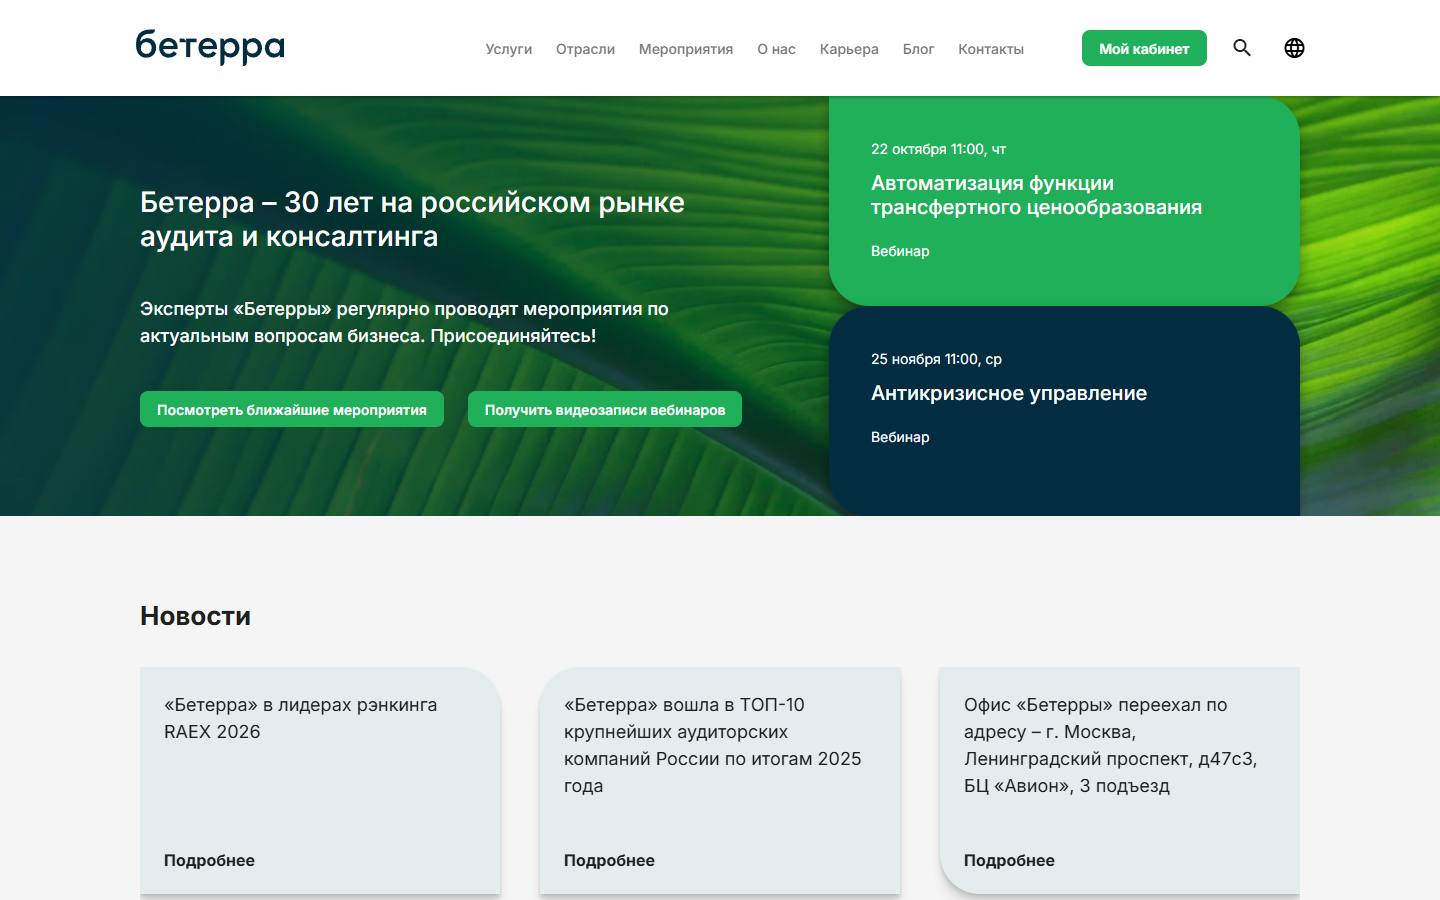Click Подробнее under ТОП-10 news card
1440x900 pixels.
tap(609, 860)
